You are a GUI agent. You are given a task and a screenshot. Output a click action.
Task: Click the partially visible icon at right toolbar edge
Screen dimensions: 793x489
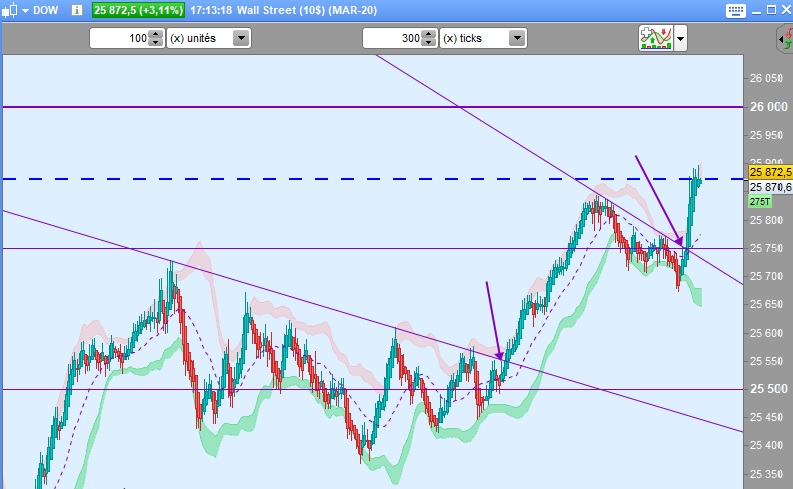click(x=785, y=39)
